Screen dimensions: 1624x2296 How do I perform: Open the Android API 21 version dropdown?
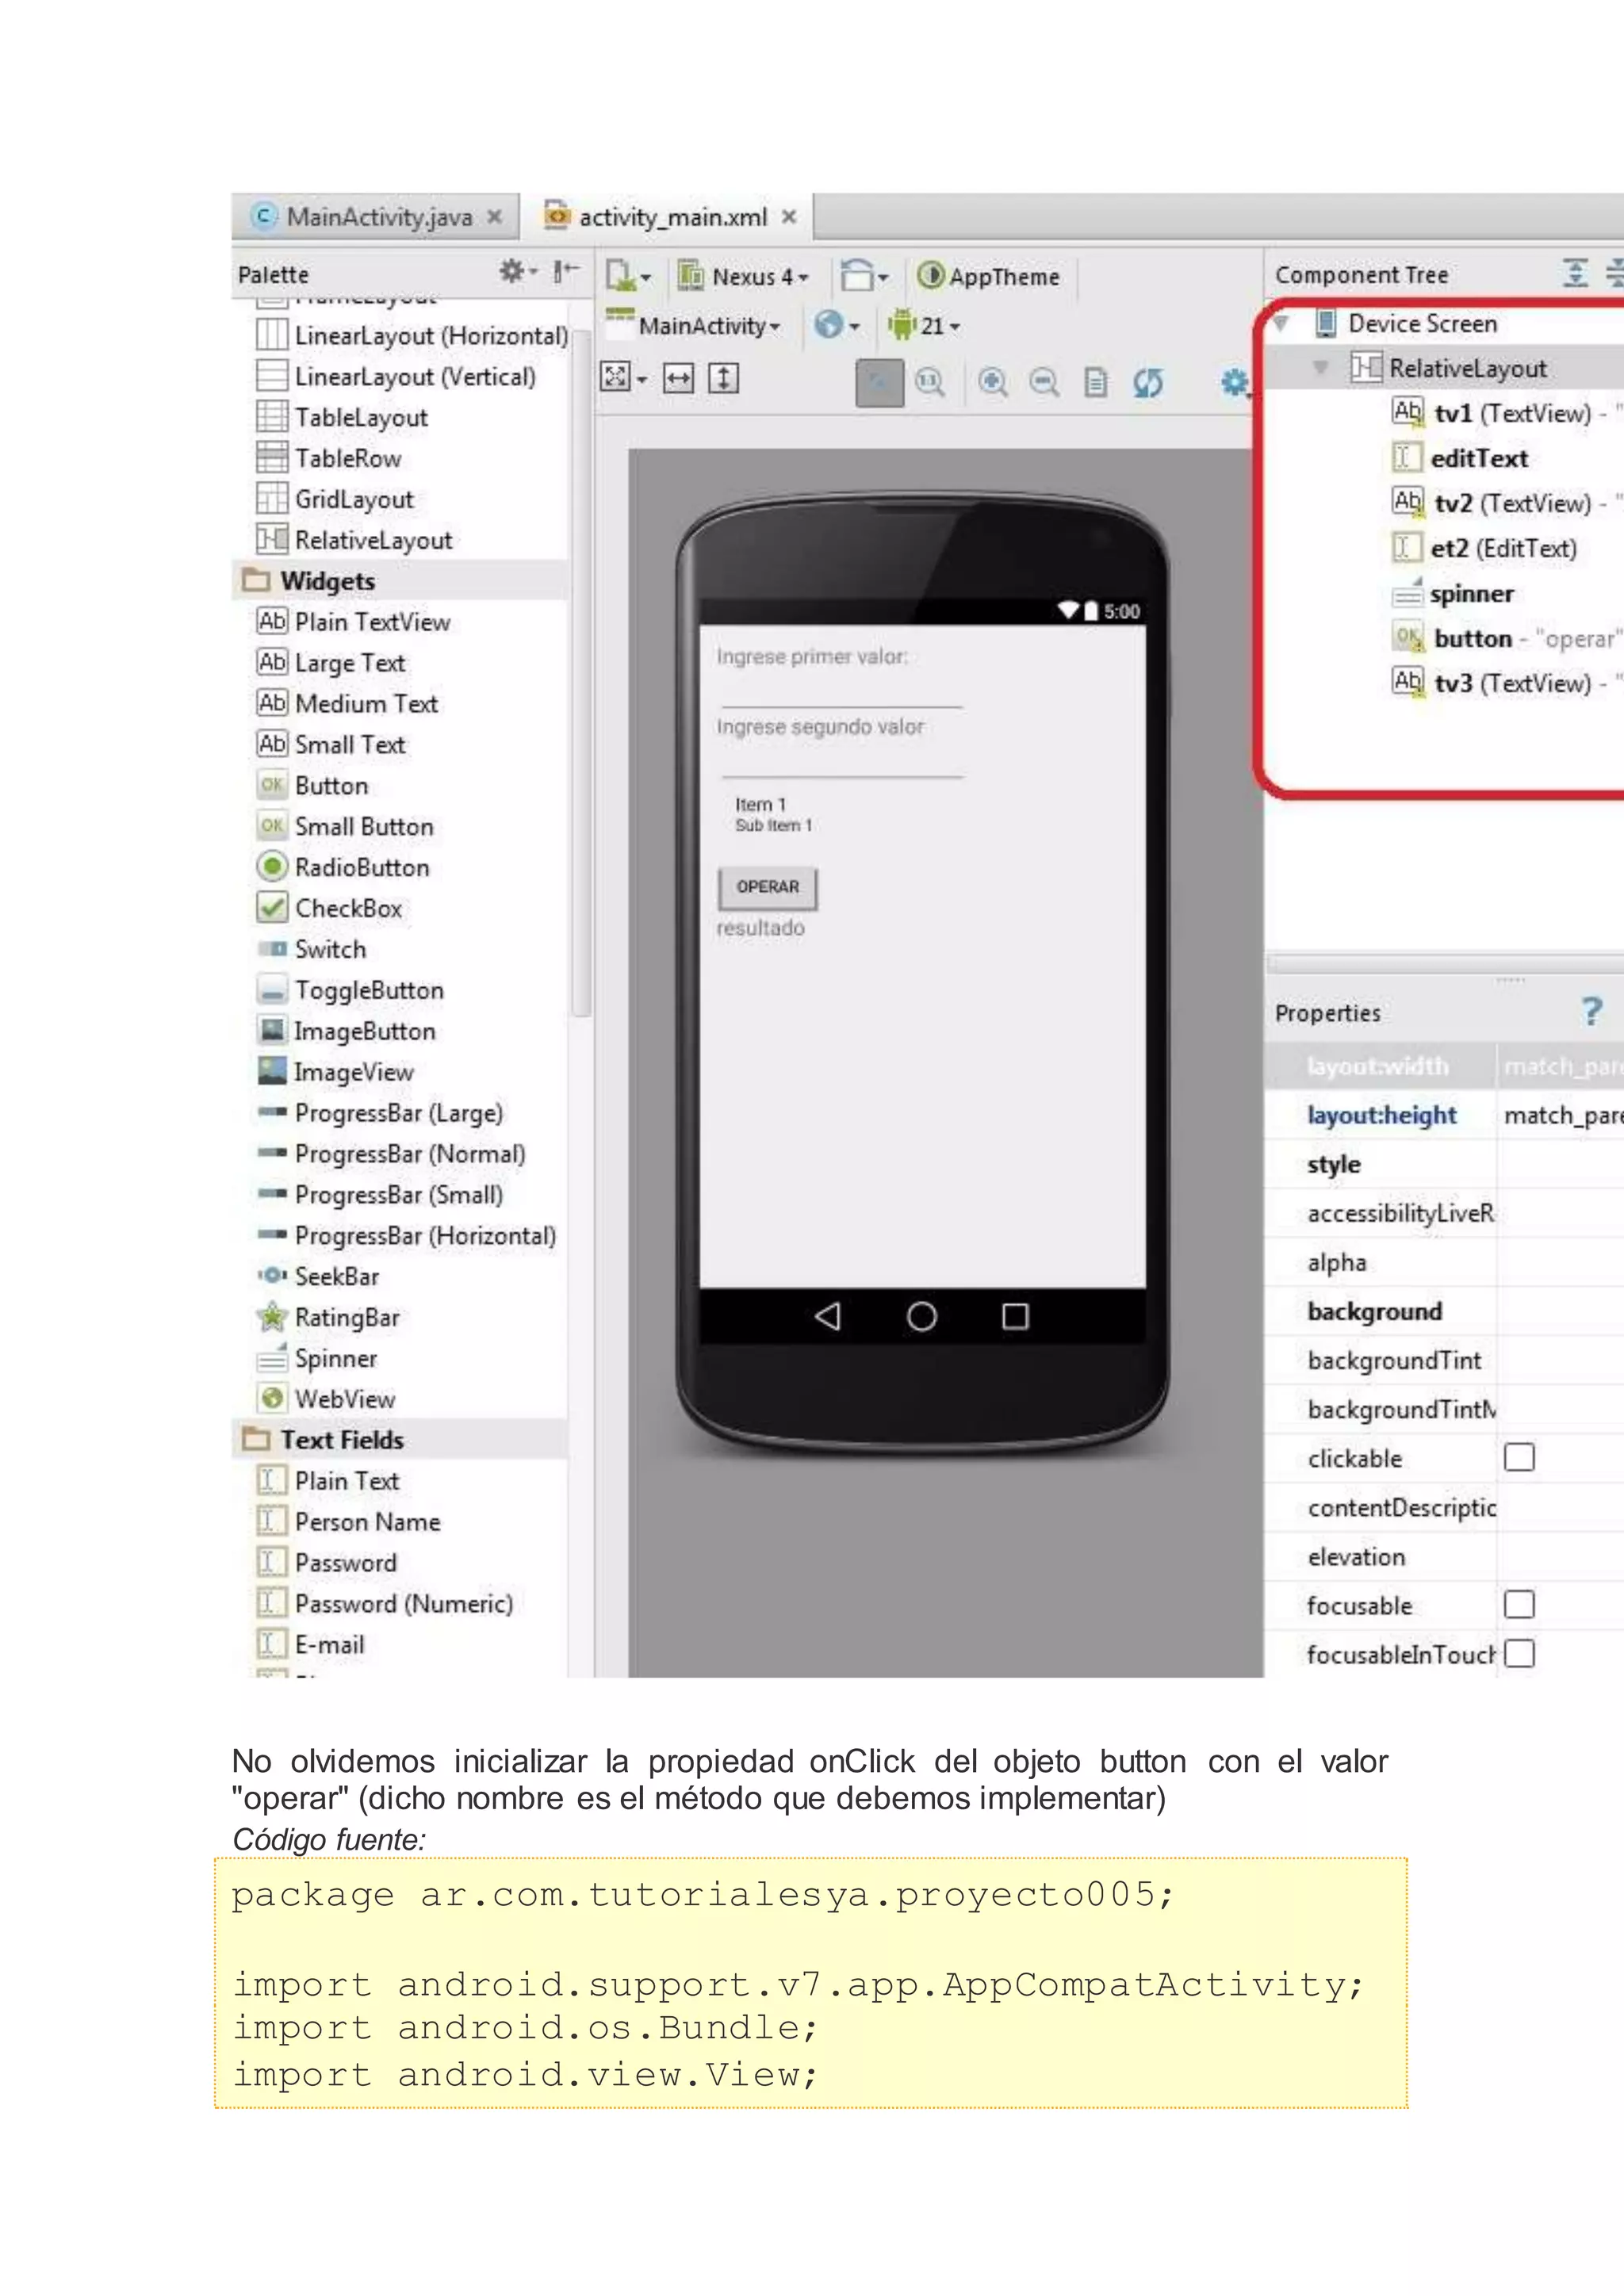pos(924,325)
